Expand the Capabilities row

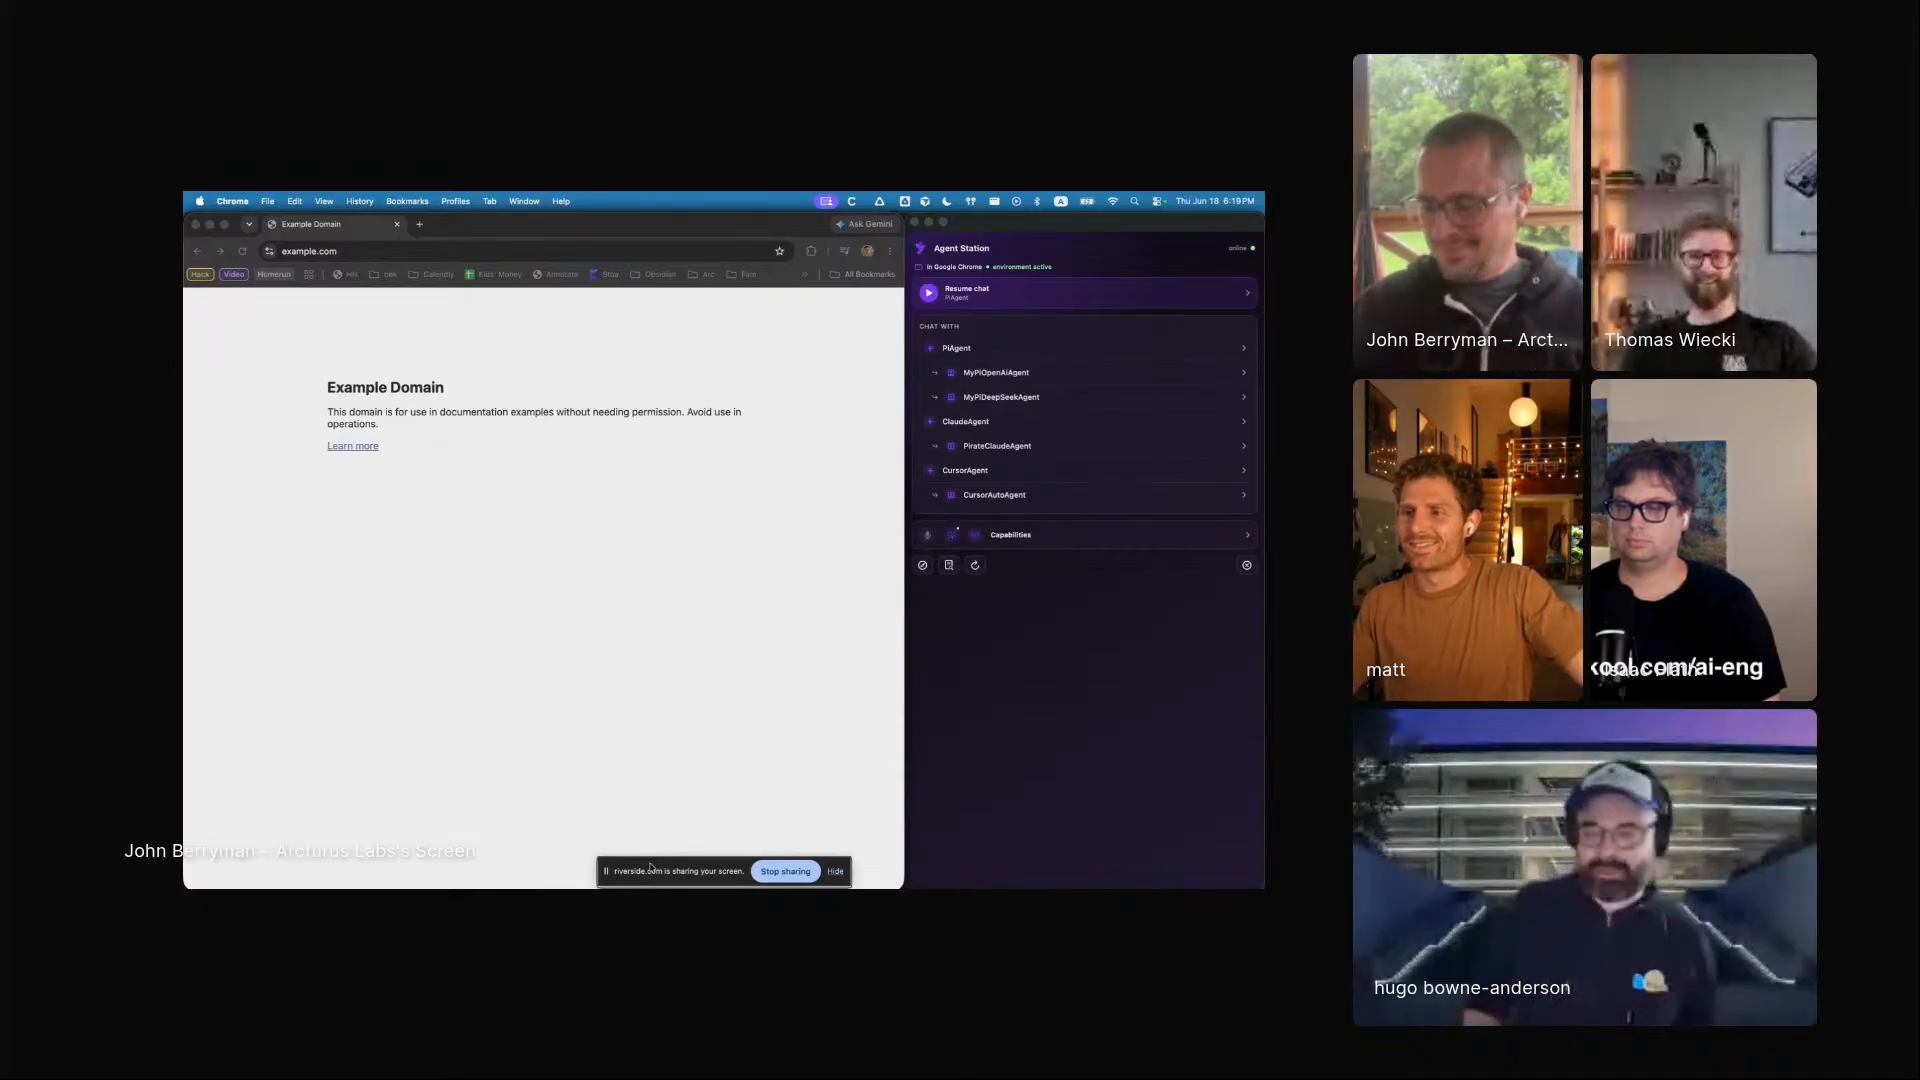tap(1085, 535)
